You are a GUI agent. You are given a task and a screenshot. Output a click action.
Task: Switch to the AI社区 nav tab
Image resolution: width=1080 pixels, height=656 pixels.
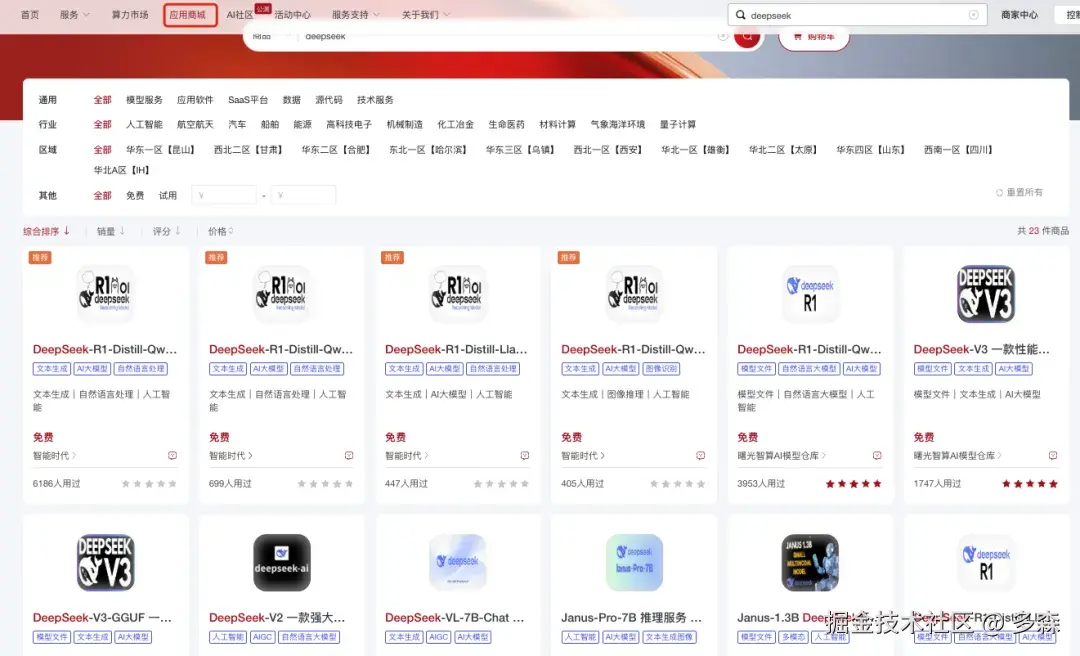pos(239,14)
